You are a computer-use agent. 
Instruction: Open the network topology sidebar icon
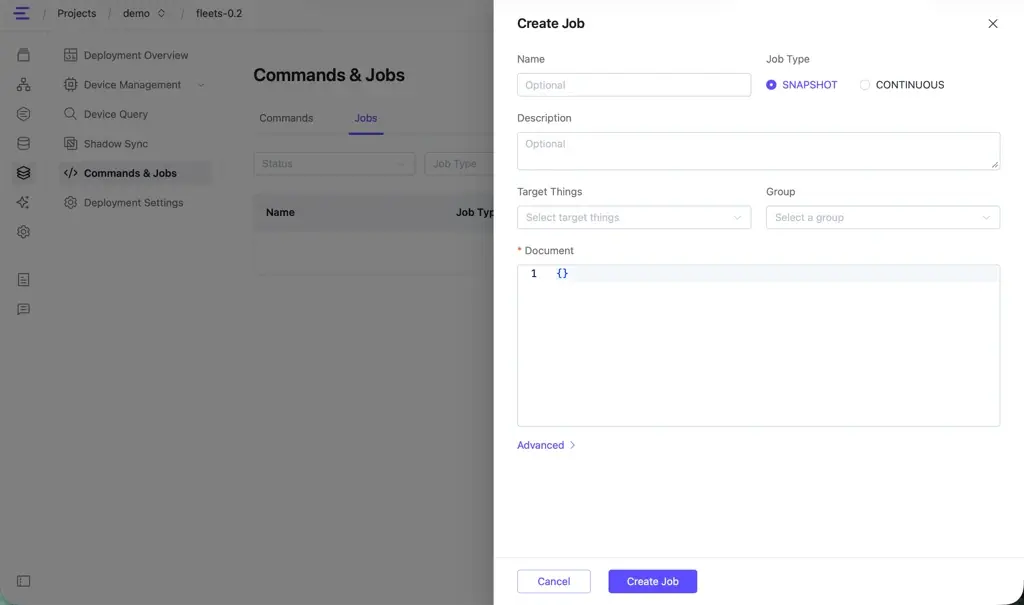point(24,84)
